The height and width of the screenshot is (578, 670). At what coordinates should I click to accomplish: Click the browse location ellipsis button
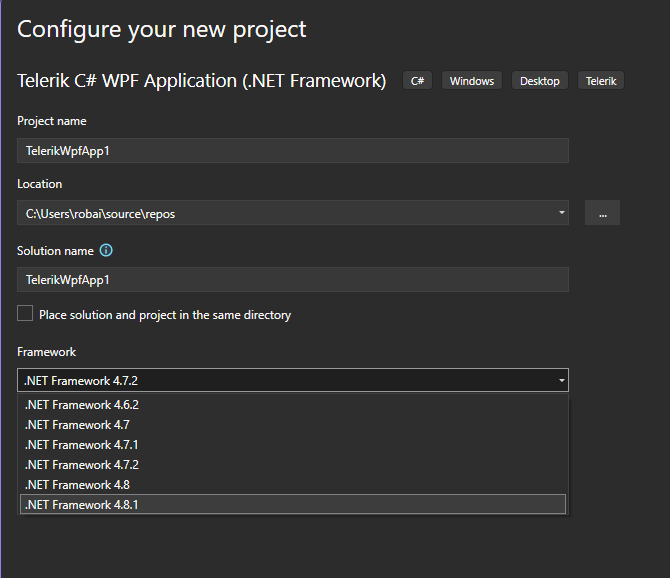point(602,213)
